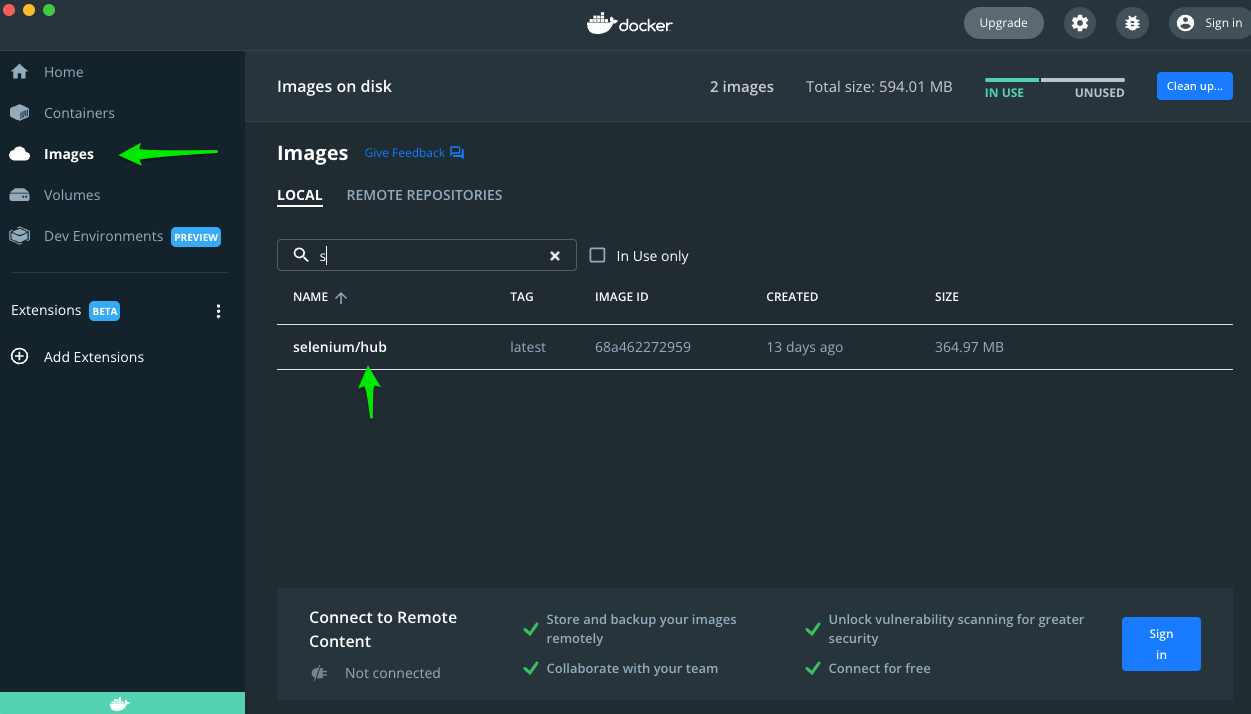Sort by the TAG column header
Viewport: 1251px width, 714px height.
tap(522, 297)
